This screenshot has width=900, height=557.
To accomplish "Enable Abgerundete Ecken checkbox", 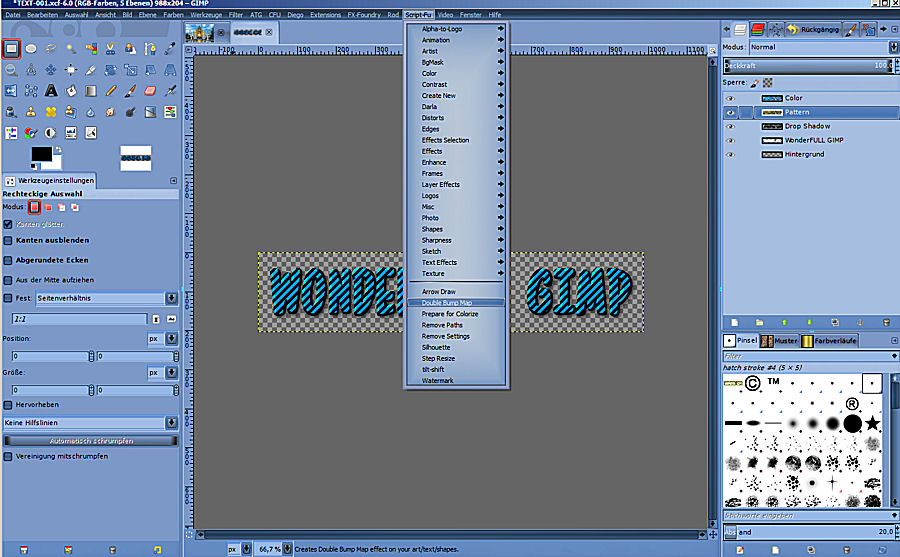I will point(8,260).
